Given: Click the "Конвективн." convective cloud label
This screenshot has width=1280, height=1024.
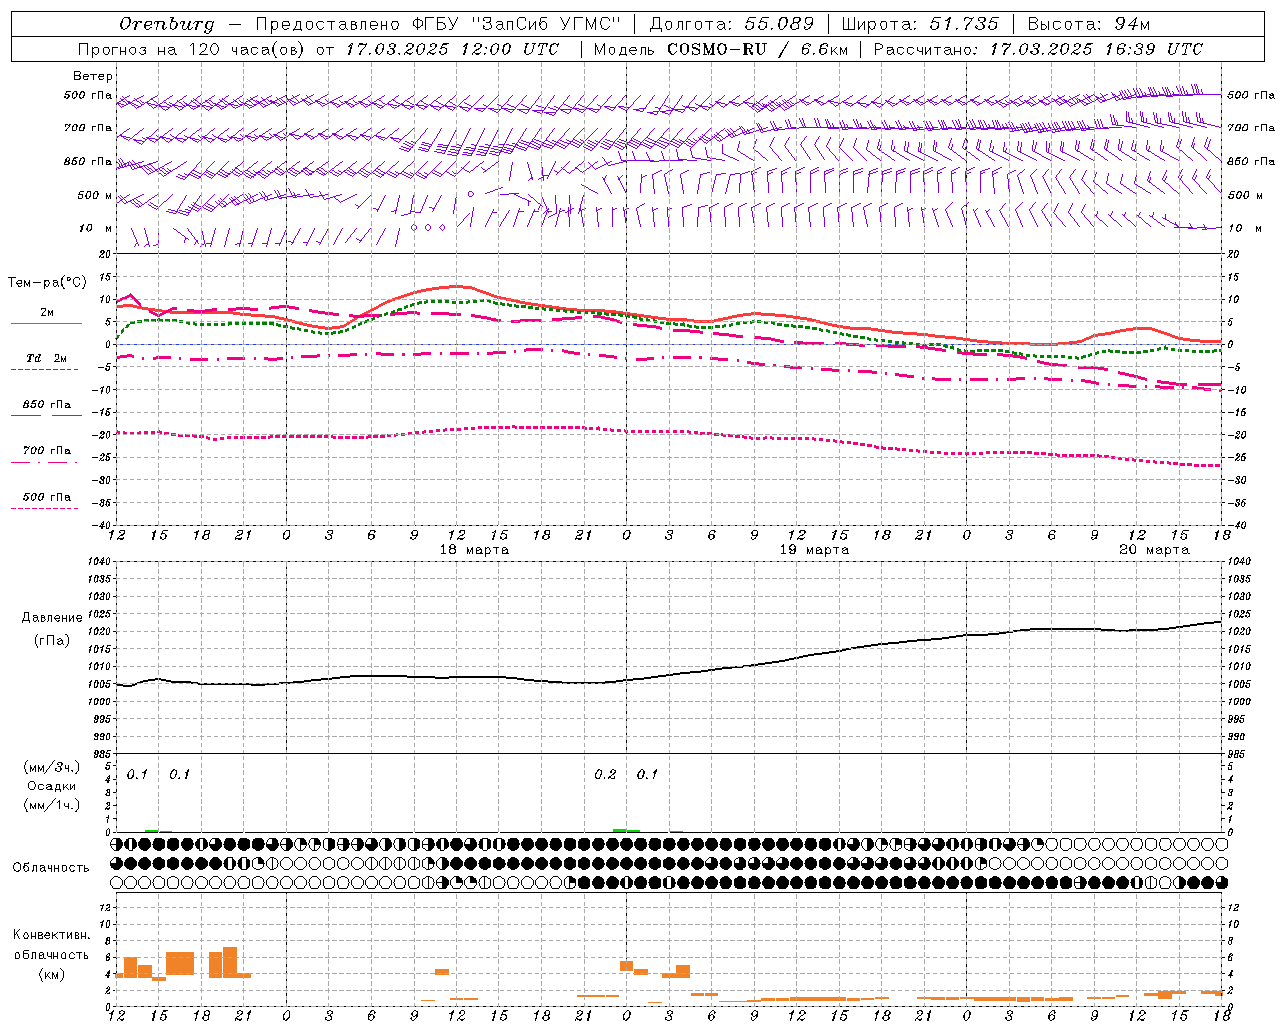Looking at the screenshot, I should 51,935.
